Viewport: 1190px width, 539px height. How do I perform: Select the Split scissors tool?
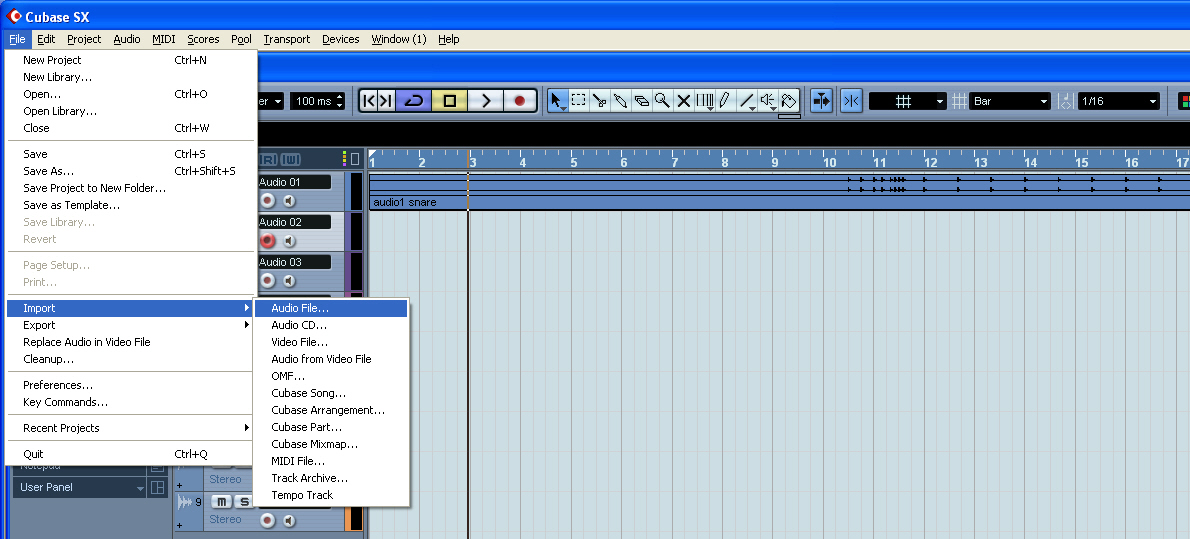tap(600, 101)
